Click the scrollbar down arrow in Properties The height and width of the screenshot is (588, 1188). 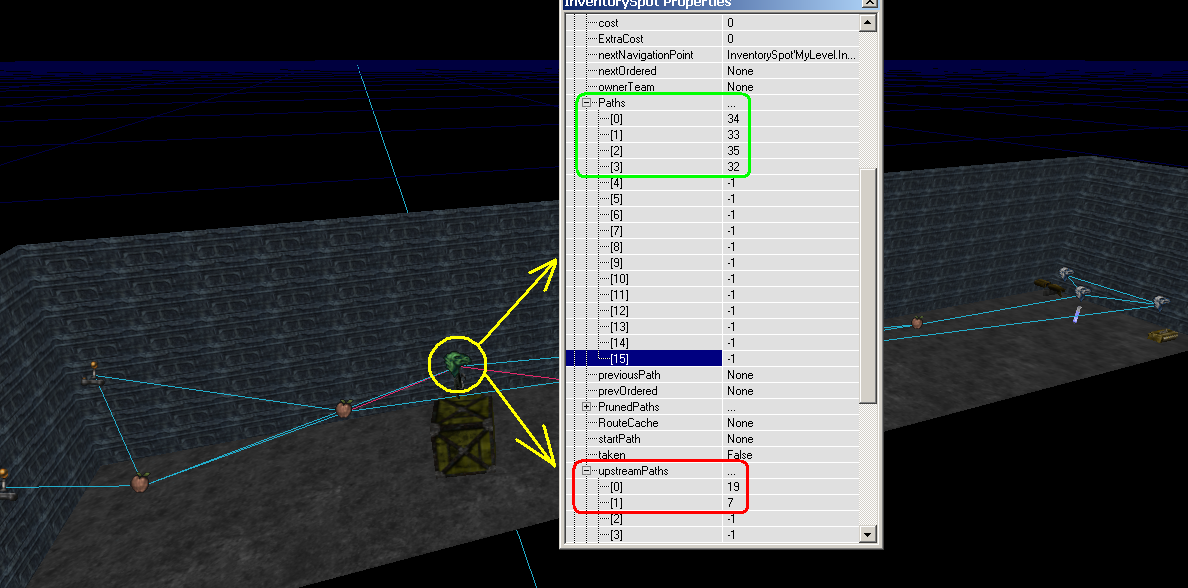coord(868,534)
